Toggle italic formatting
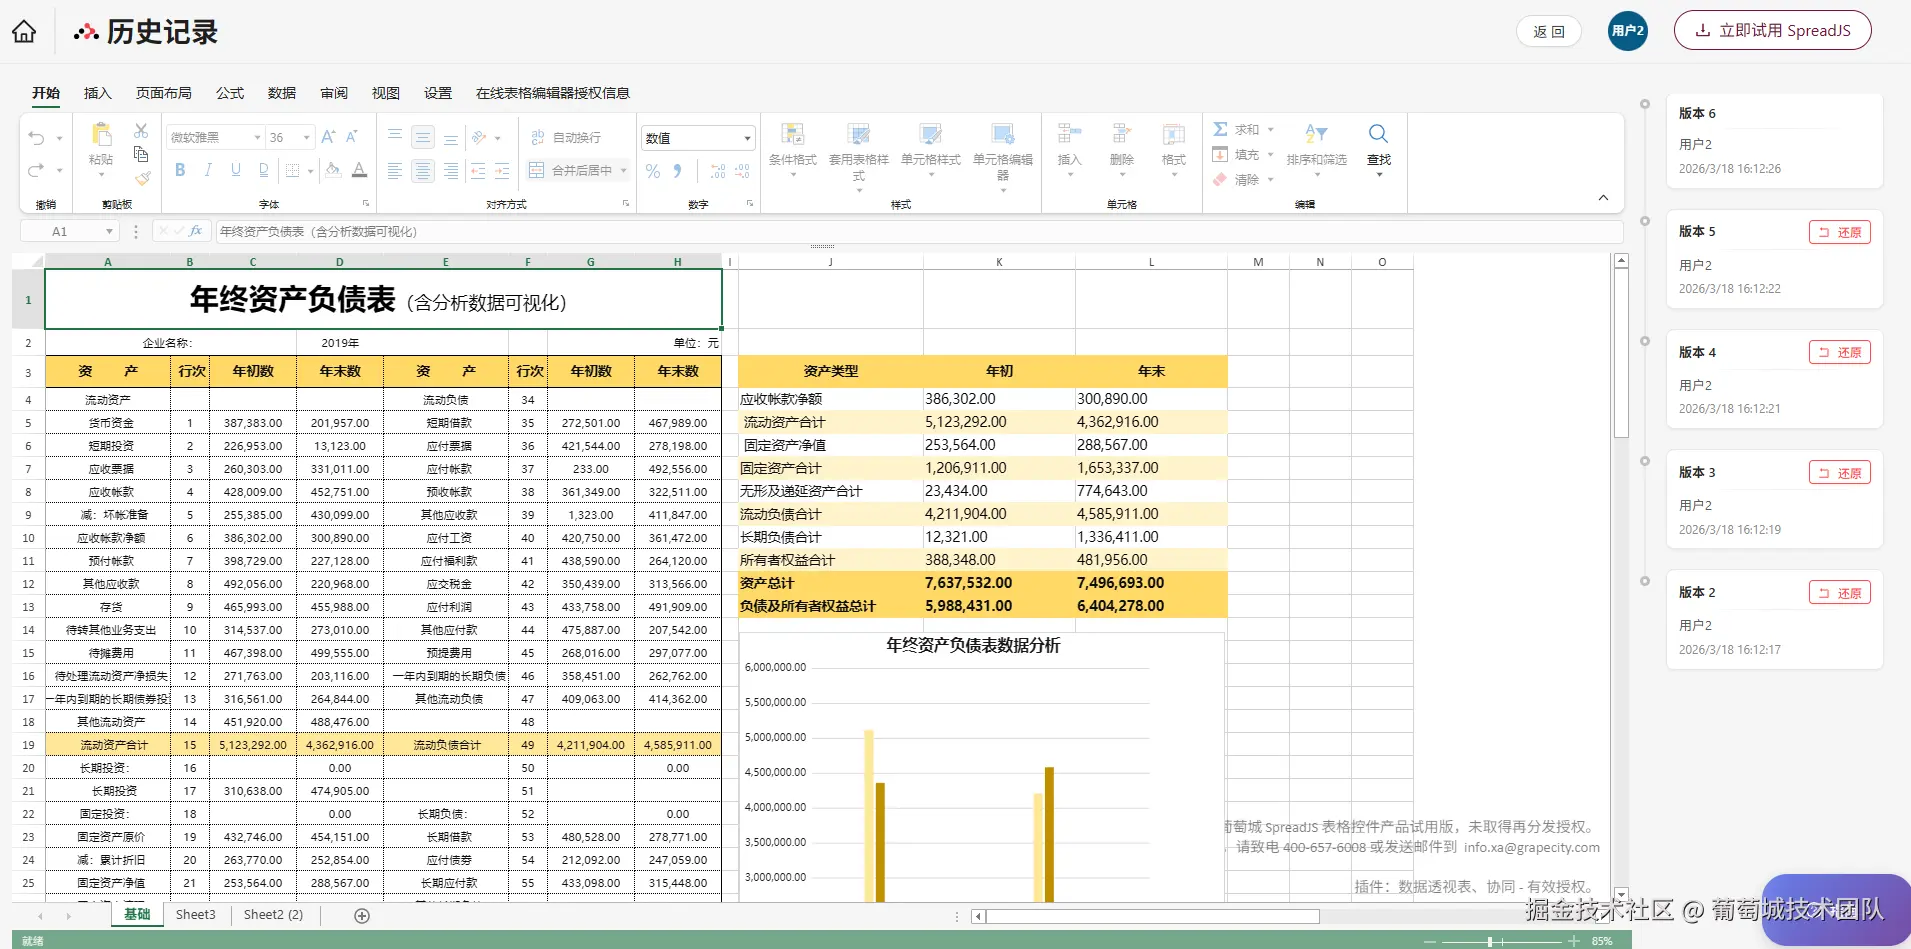1911x949 pixels. point(208,170)
